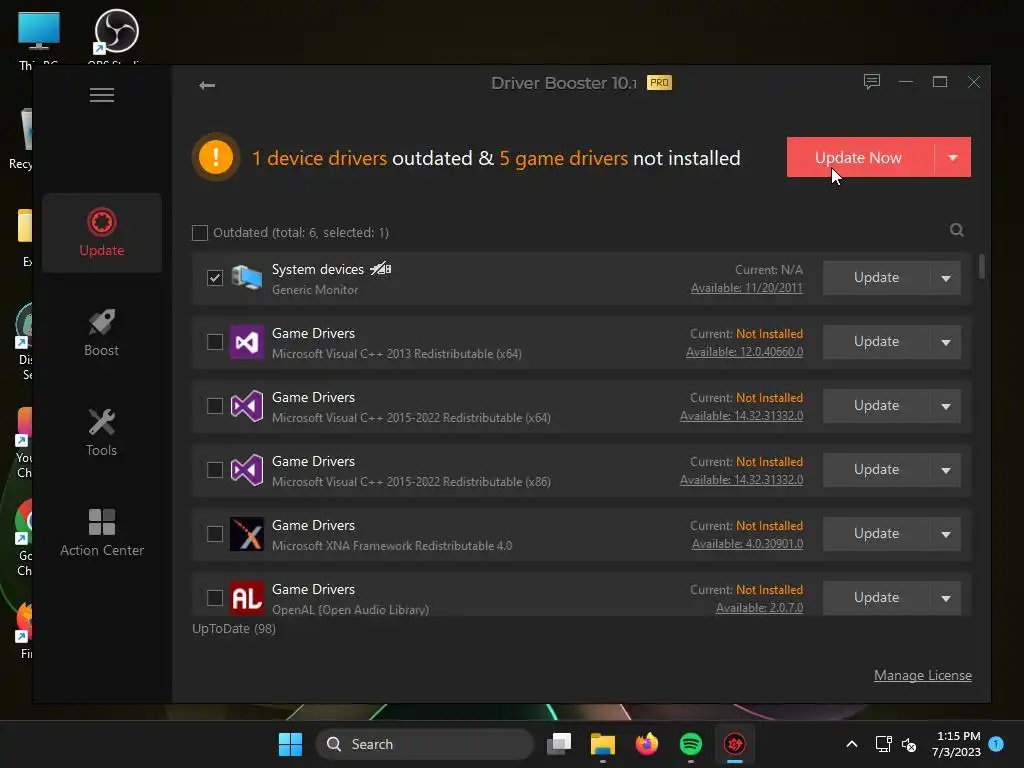Update the Generic Monitor driver
Image resolution: width=1024 pixels, height=768 pixels.
876,278
